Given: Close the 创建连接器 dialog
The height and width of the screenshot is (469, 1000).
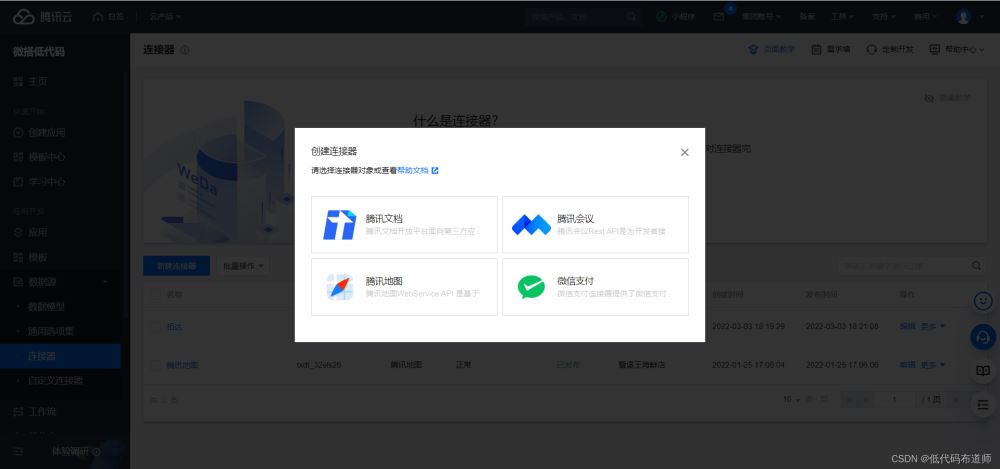Looking at the screenshot, I should pyautogui.click(x=684, y=152).
